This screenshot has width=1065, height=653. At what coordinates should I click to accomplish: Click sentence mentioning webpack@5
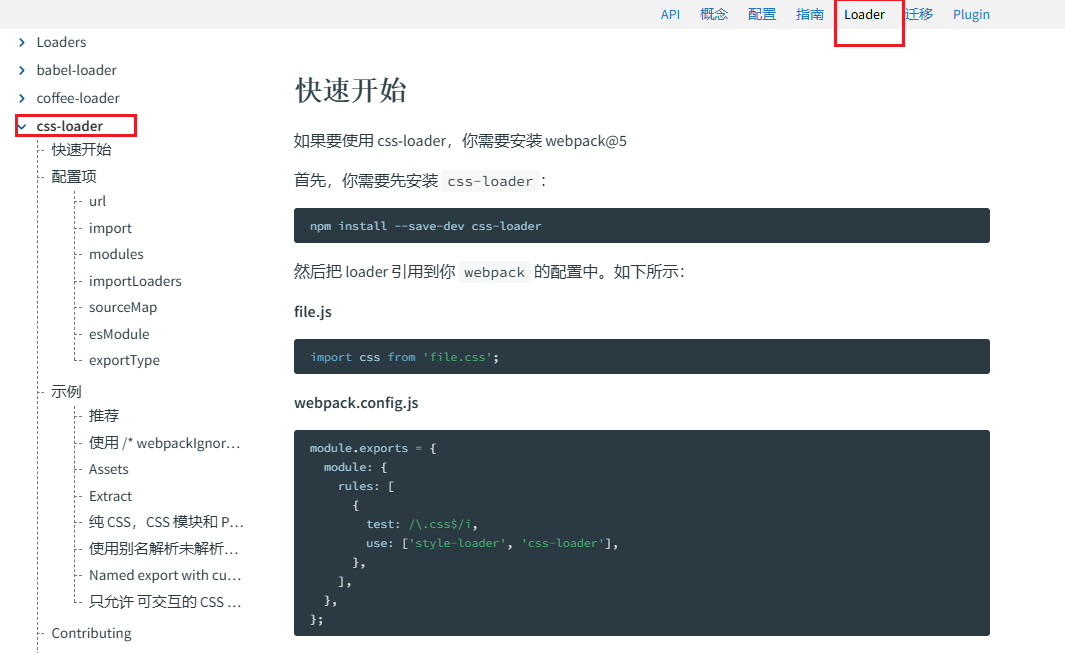[x=460, y=141]
